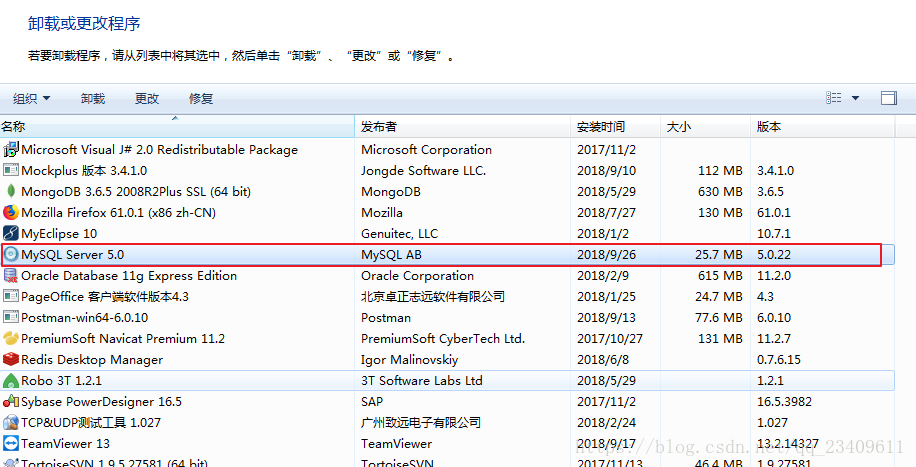Image resolution: width=916 pixels, height=467 pixels.
Task: Click the Robo 3T icon
Action: 11,380
